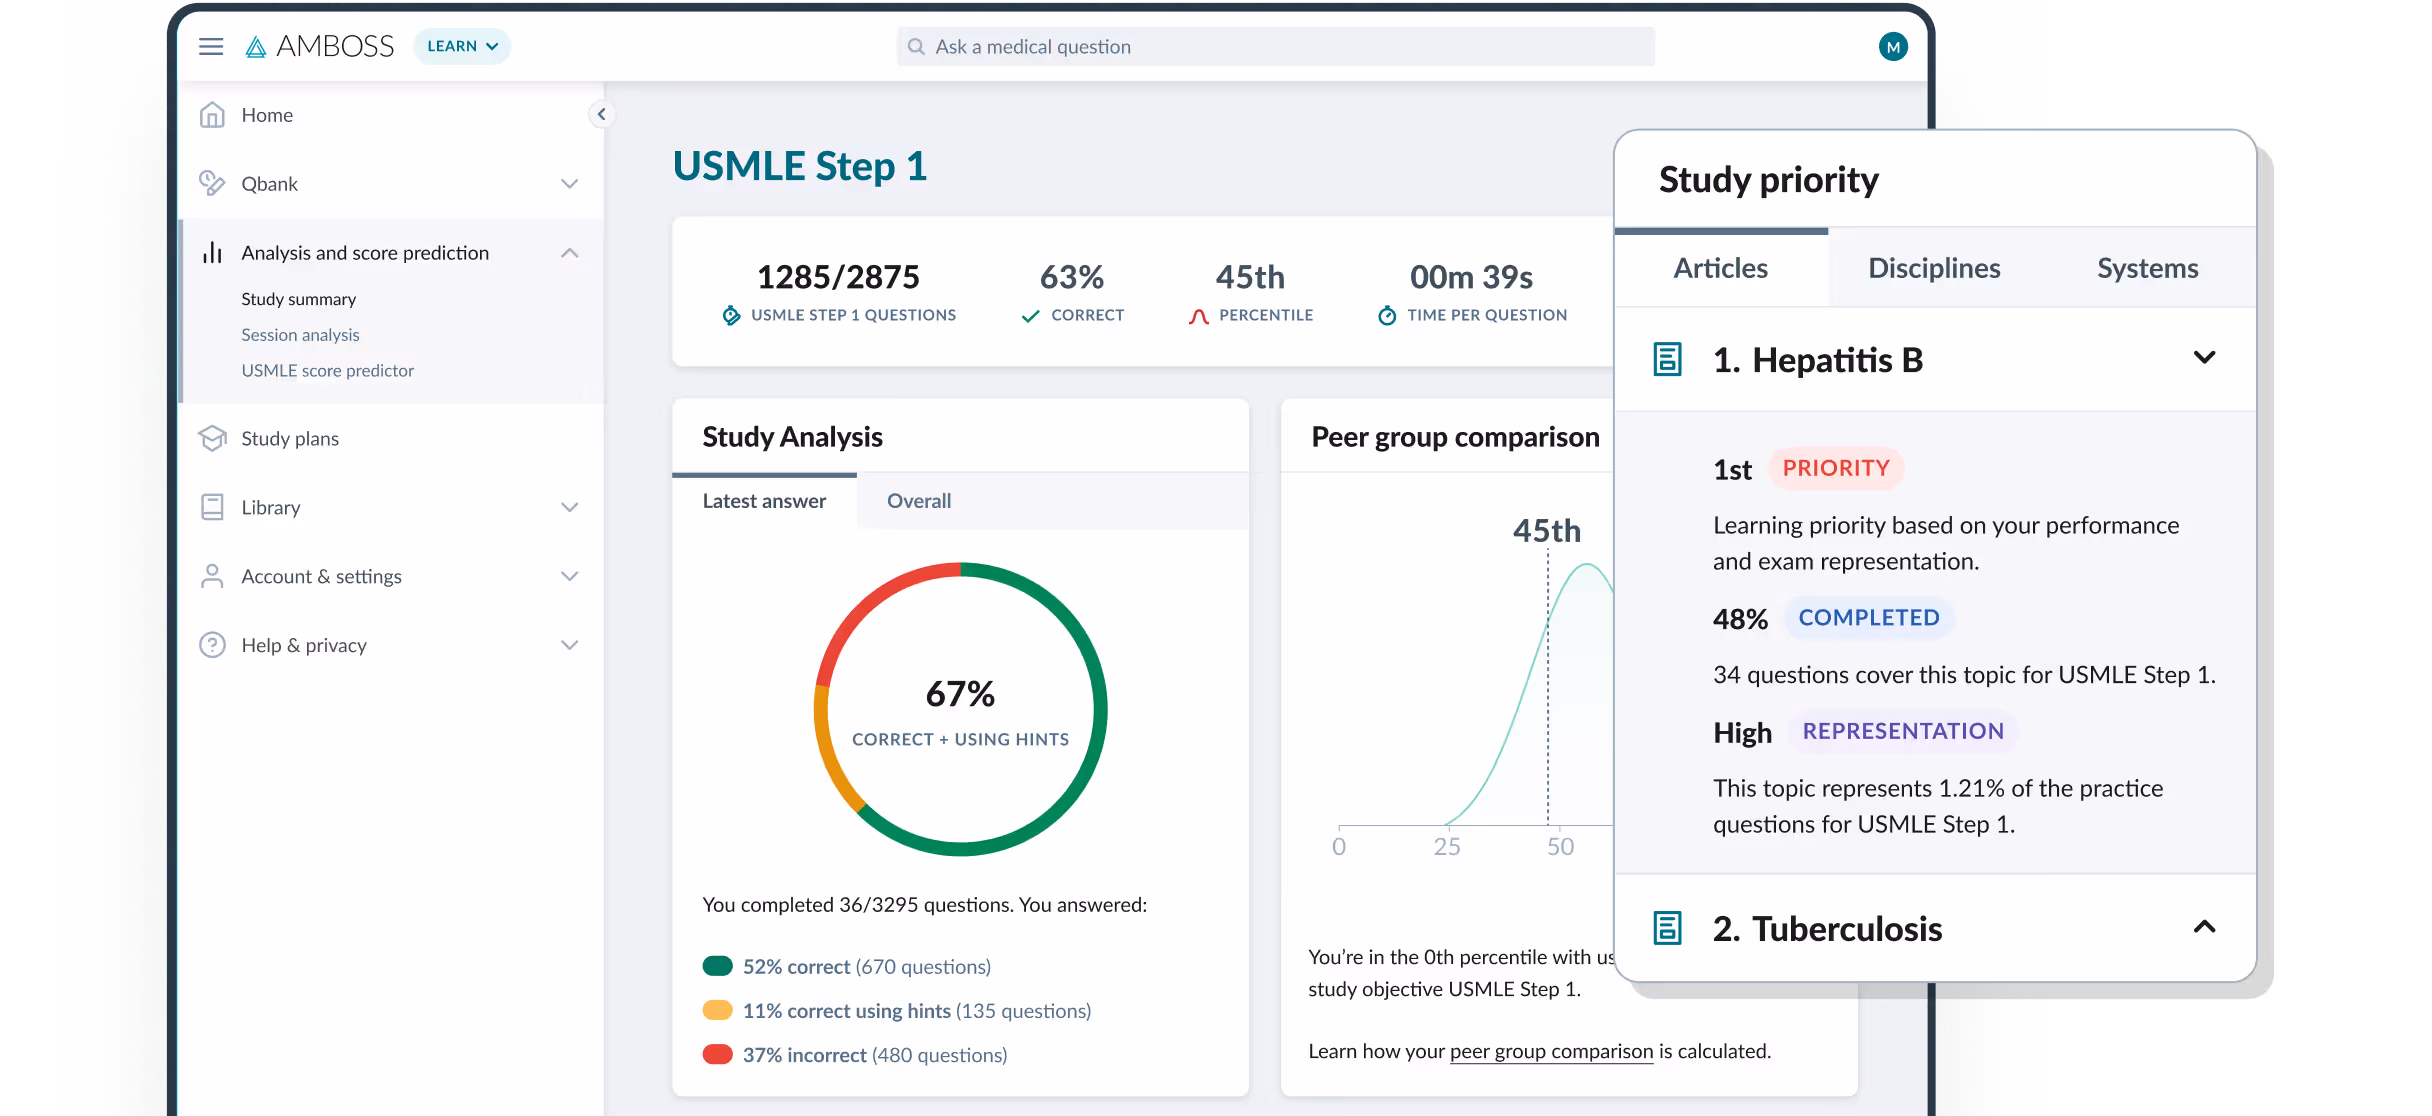The width and height of the screenshot is (2432, 1116).
Task: Expand the Qbank chevron
Action: (570, 184)
